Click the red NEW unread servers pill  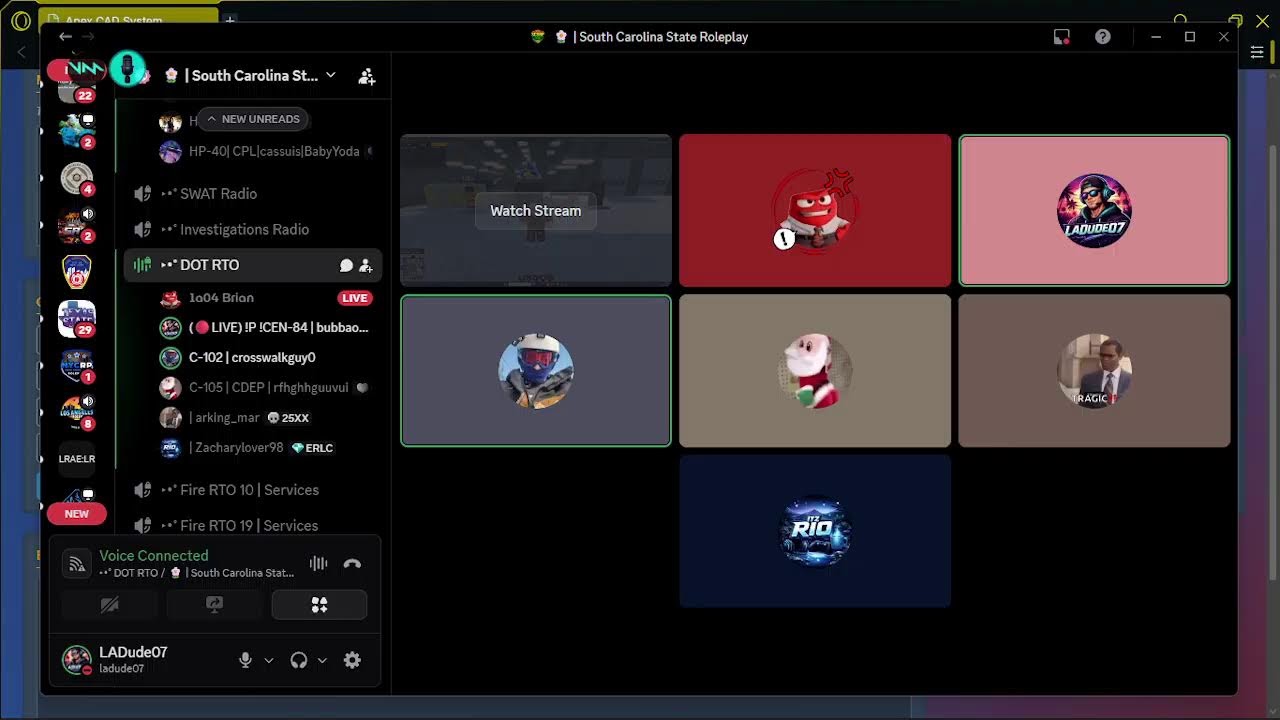click(x=77, y=514)
